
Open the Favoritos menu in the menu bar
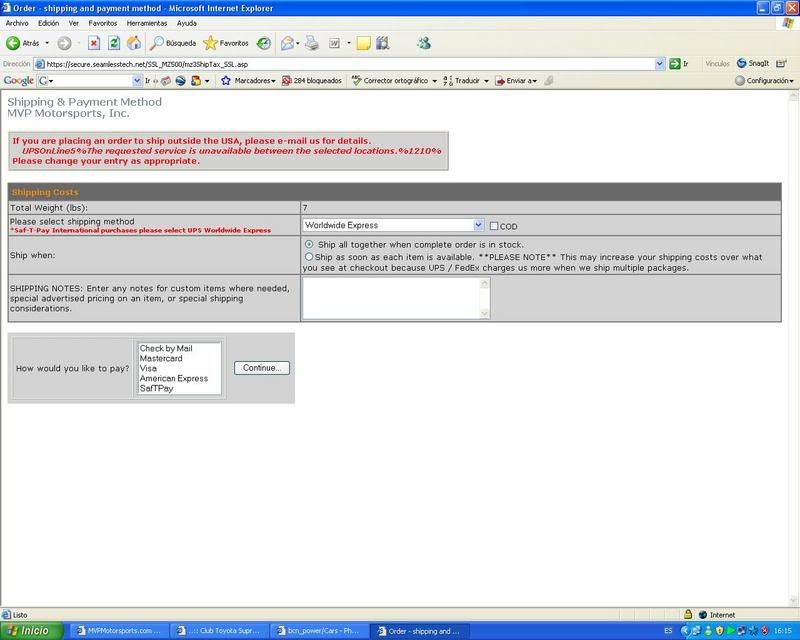tap(103, 23)
